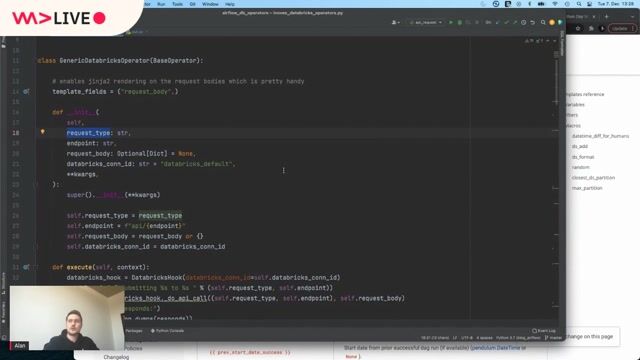Click the master Git branch widget
The image size is (640, 360).
(553, 338)
